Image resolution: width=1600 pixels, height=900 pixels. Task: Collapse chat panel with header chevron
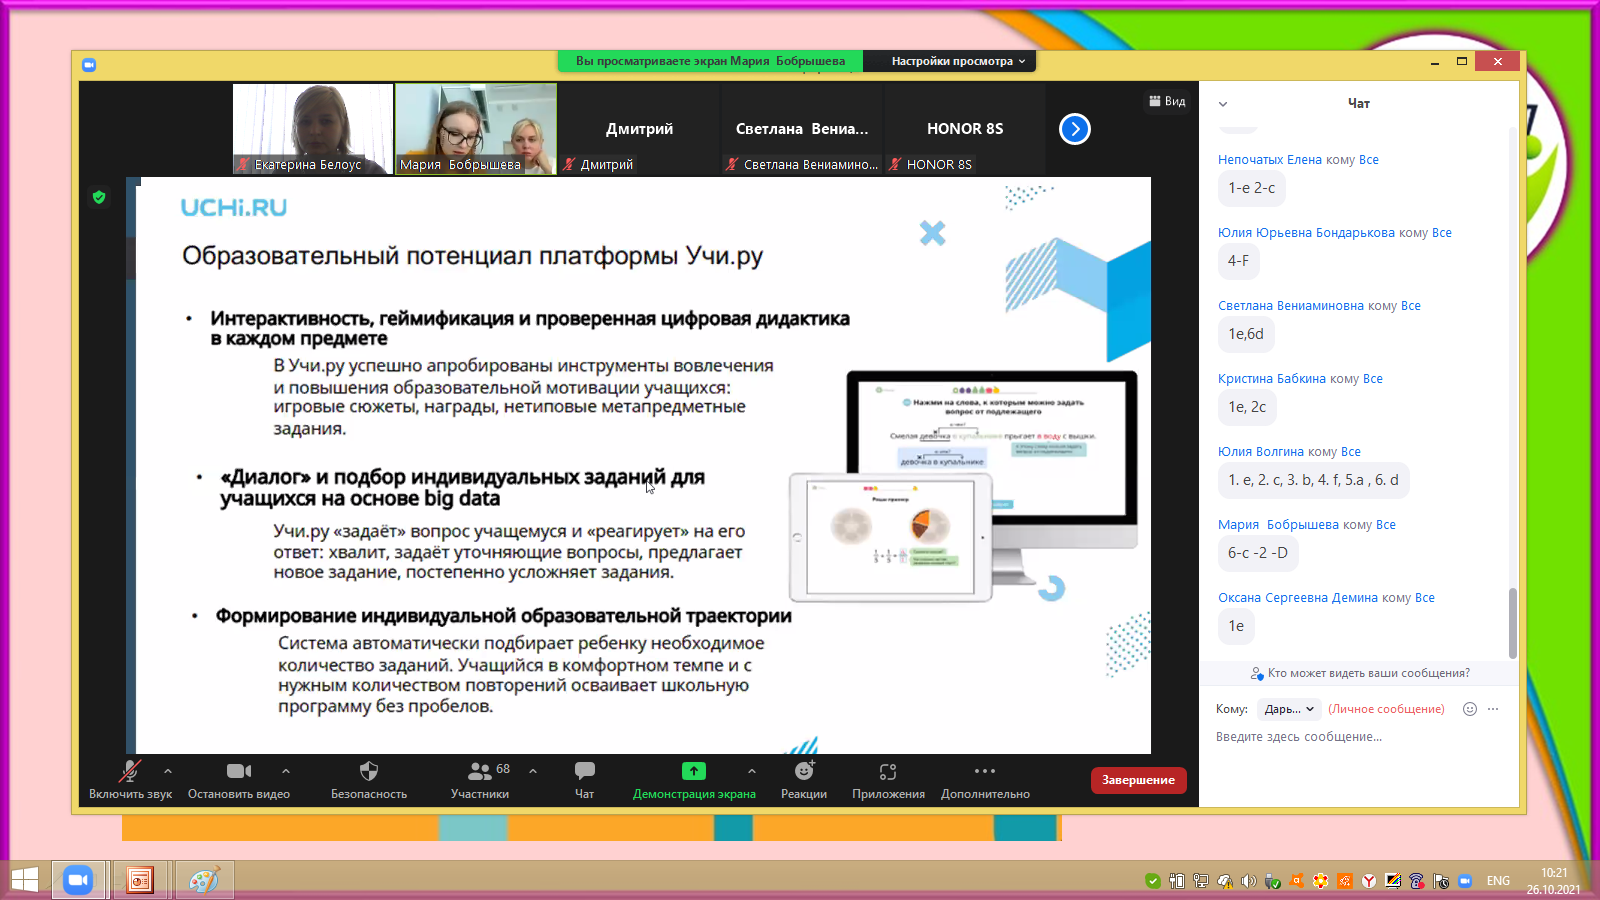pos(1223,104)
